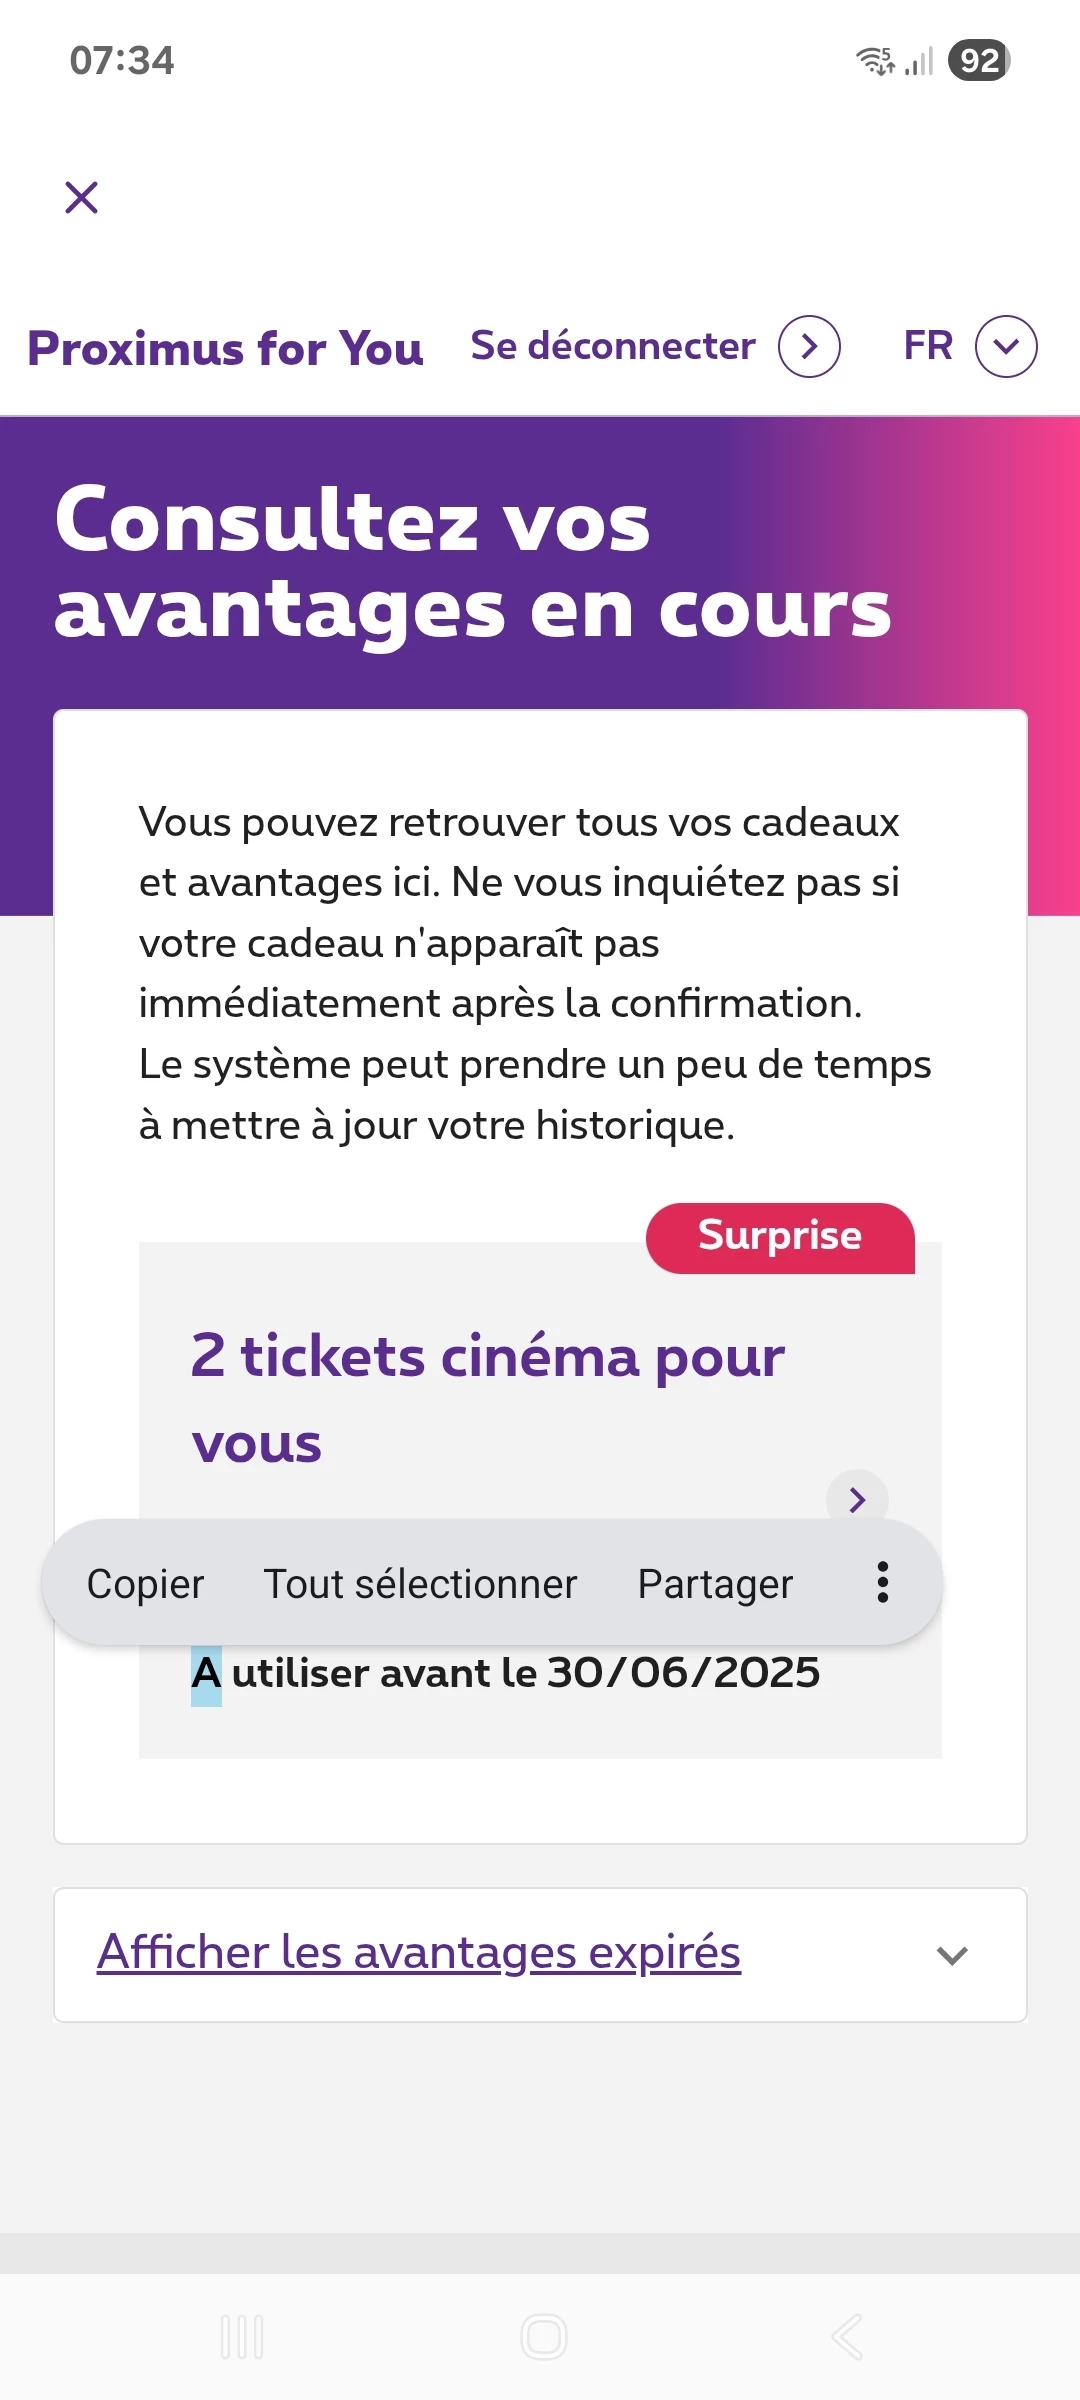Image resolution: width=1080 pixels, height=2400 pixels.
Task: Tap Copier in the selection menu
Action: point(145,1584)
